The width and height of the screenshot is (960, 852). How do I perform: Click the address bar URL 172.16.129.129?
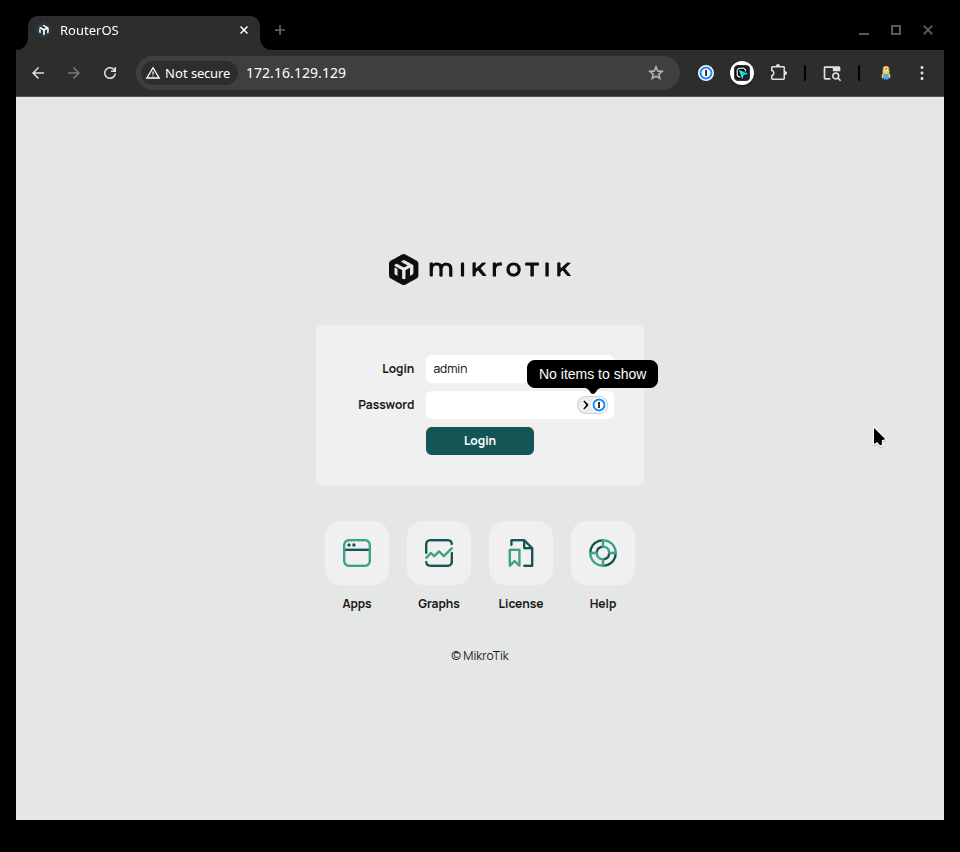(296, 73)
